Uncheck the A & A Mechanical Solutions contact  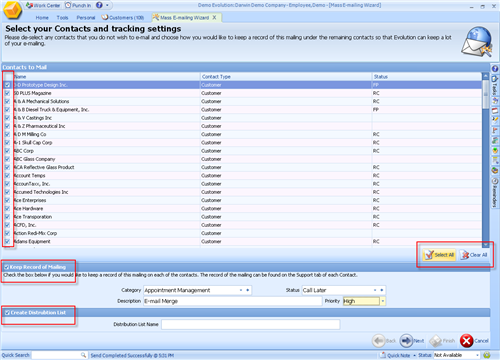click(x=7, y=101)
